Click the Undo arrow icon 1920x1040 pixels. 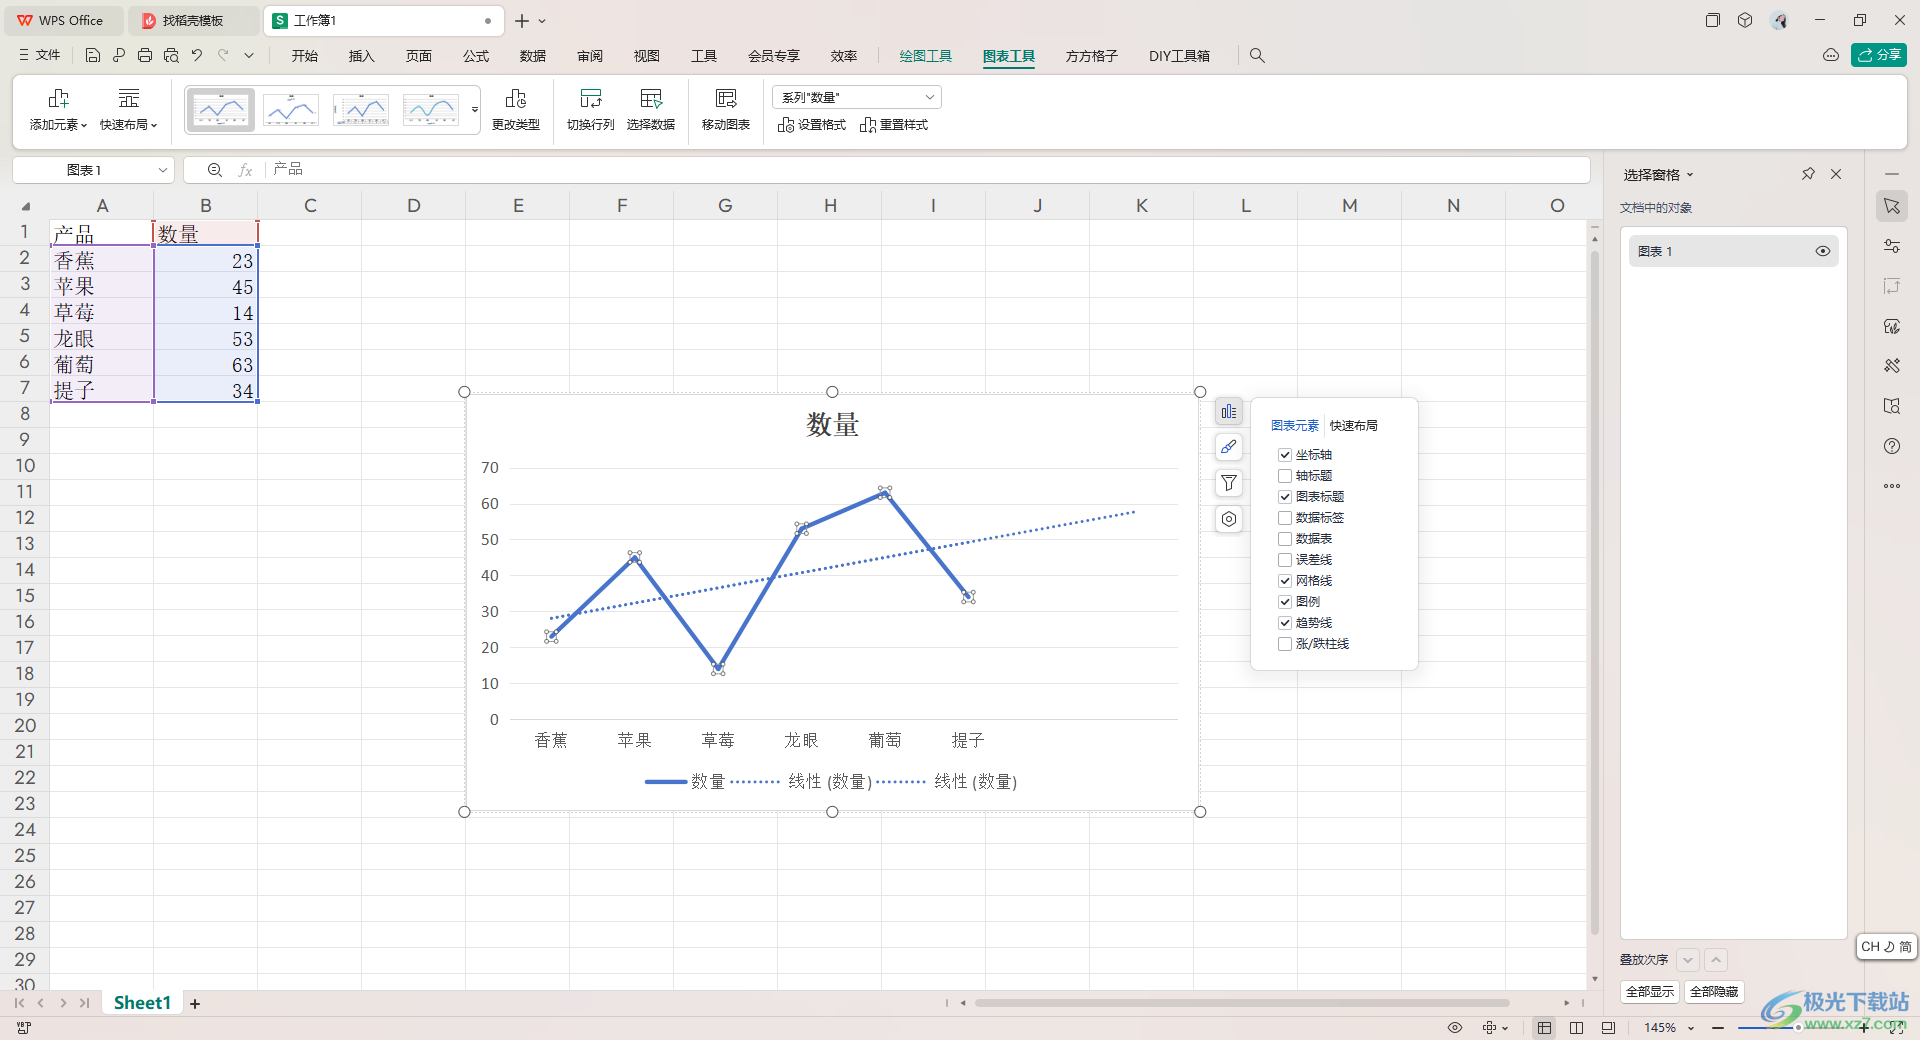point(197,56)
